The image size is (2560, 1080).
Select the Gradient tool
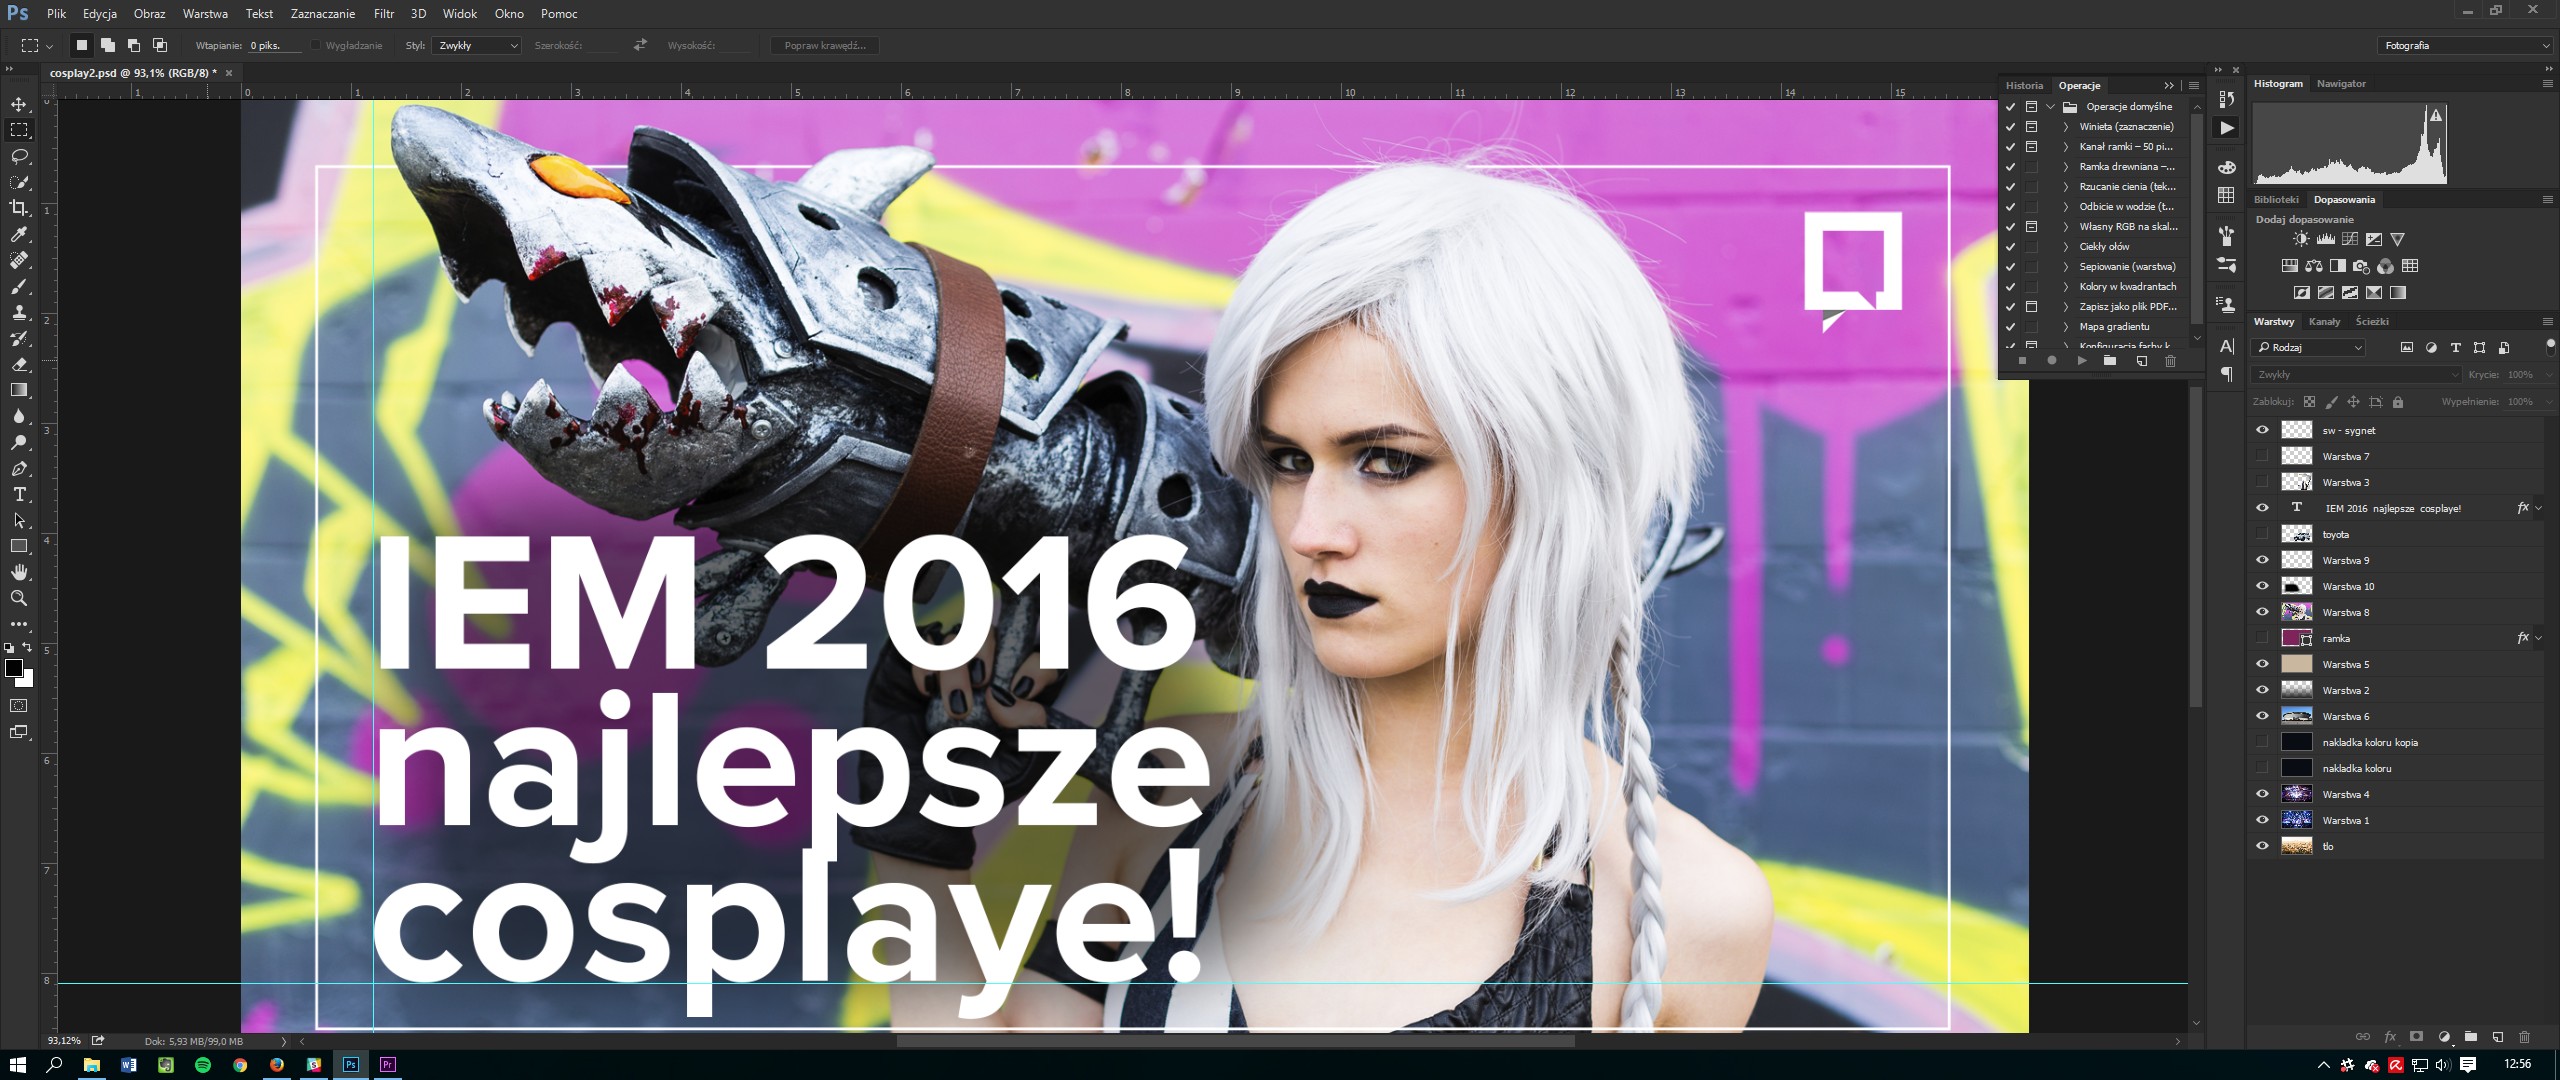(19, 390)
